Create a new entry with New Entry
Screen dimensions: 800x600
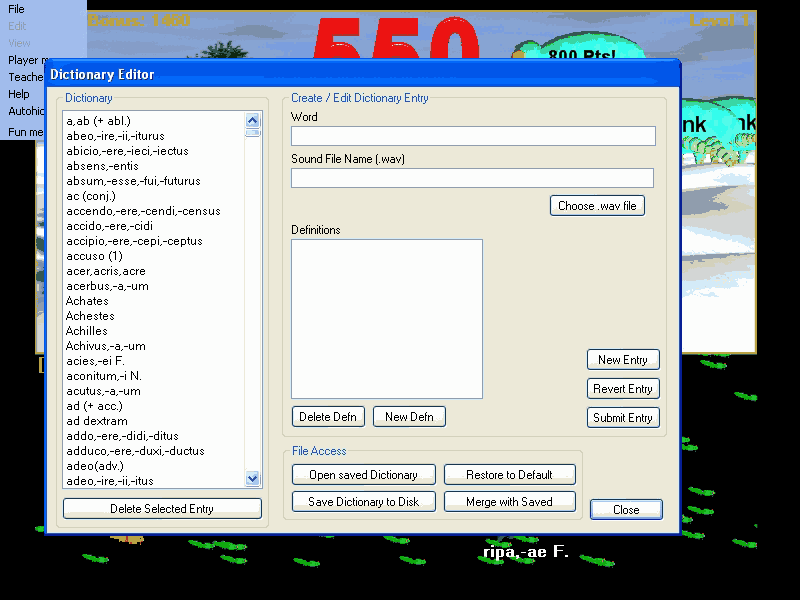click(622, 359)
